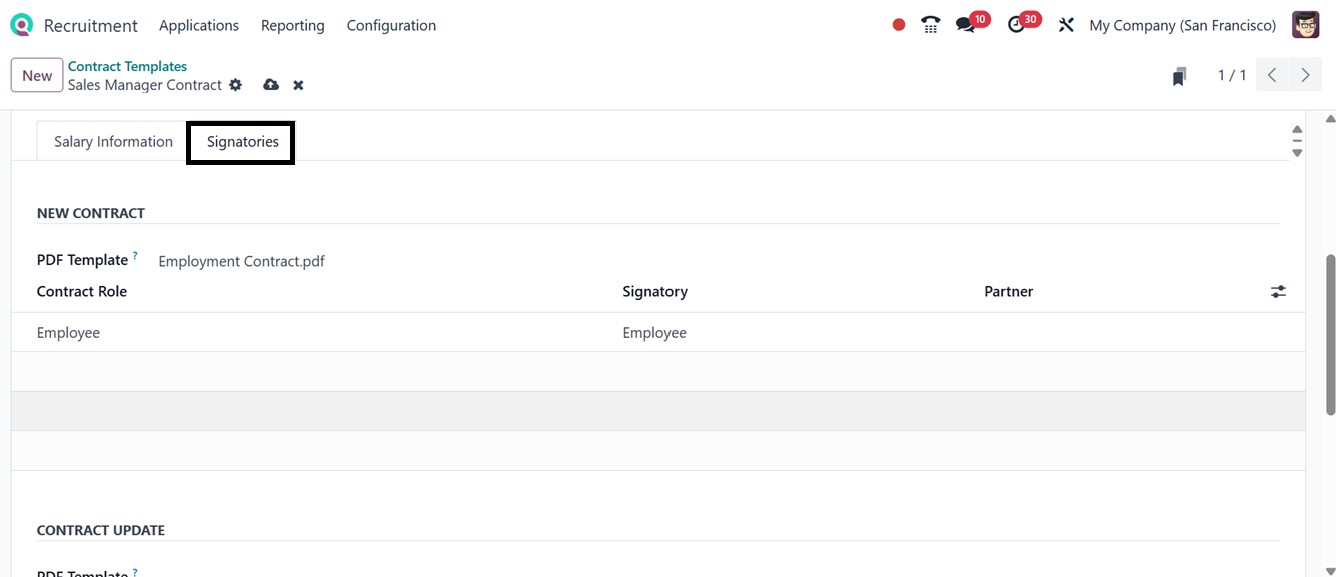Go to the next record arrow

pyautogui.click(x=1305, y=75)
